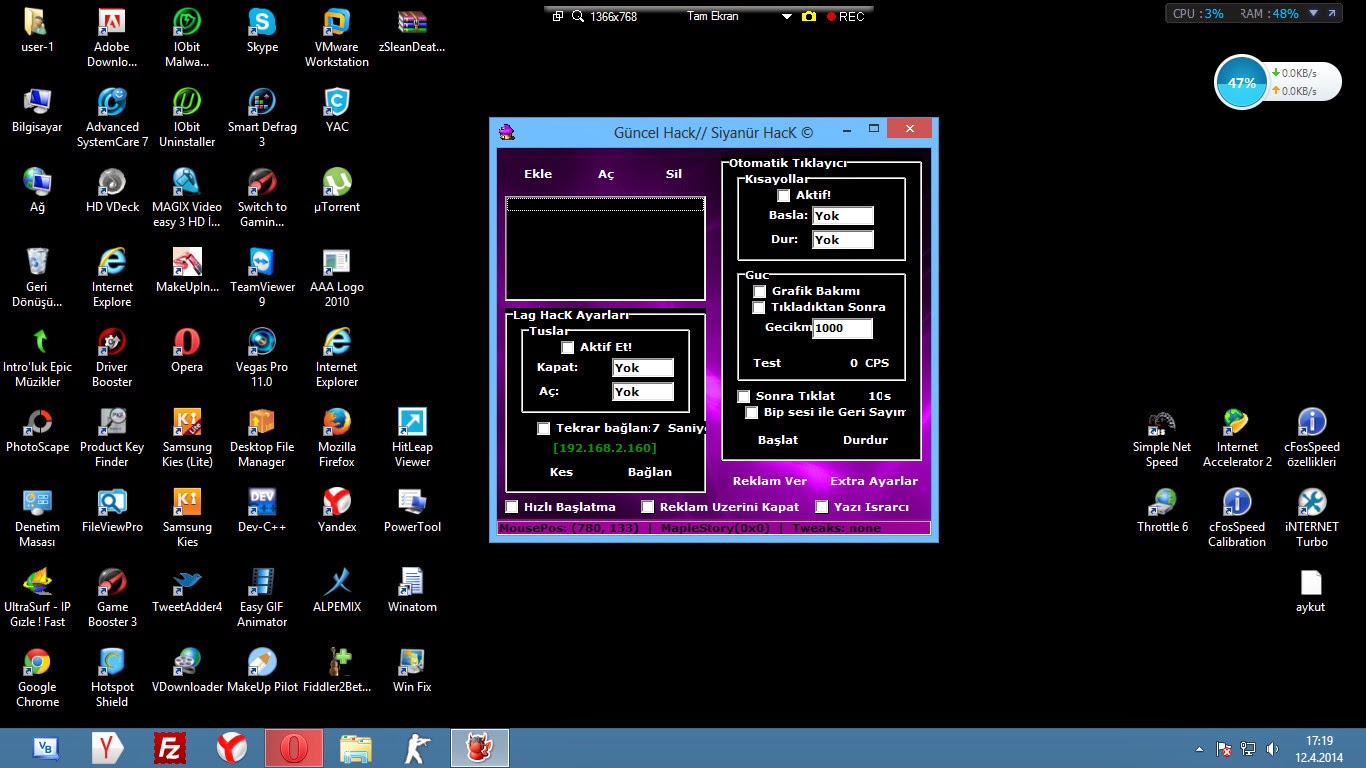The width and height of the screenshot is (1366, 768).
Task: Open µTorrent desktop icon
Action: (x=337, y=190)
